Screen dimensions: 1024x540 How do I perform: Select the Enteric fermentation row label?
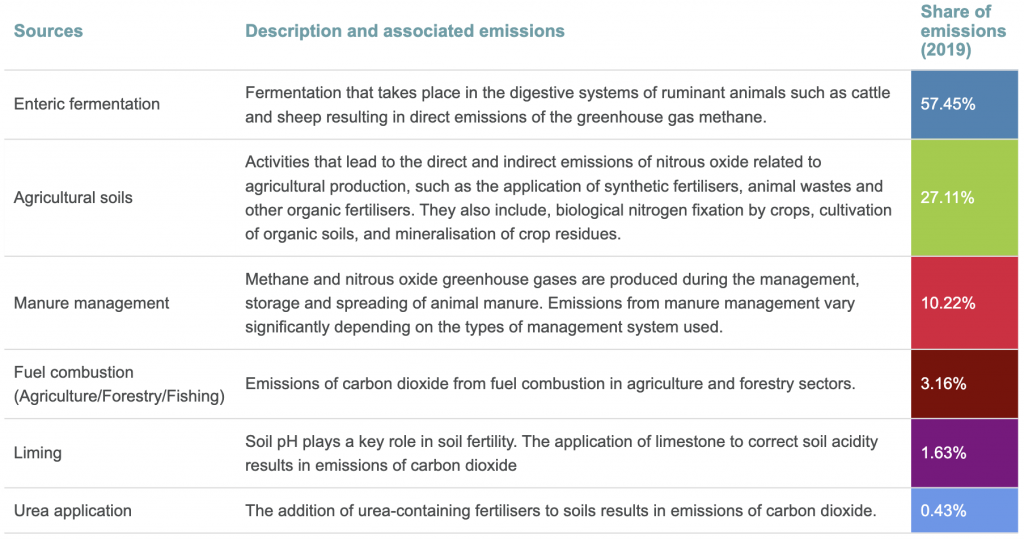pyautogui.click(x=87, y=104)
